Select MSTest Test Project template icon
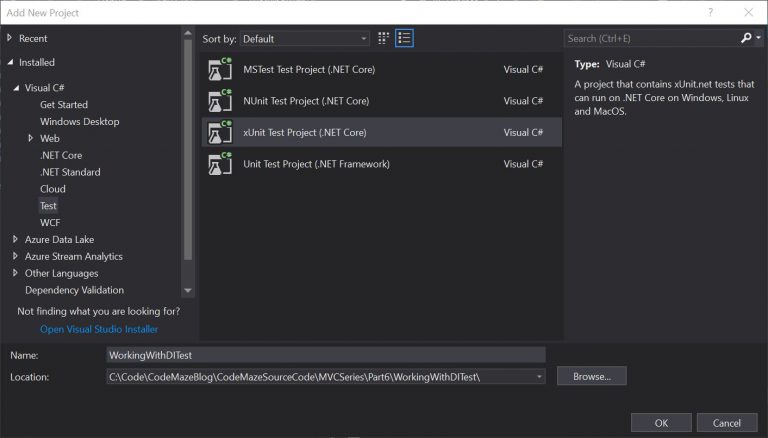Viewport: 768px width, 438px height. click(220, 69)
